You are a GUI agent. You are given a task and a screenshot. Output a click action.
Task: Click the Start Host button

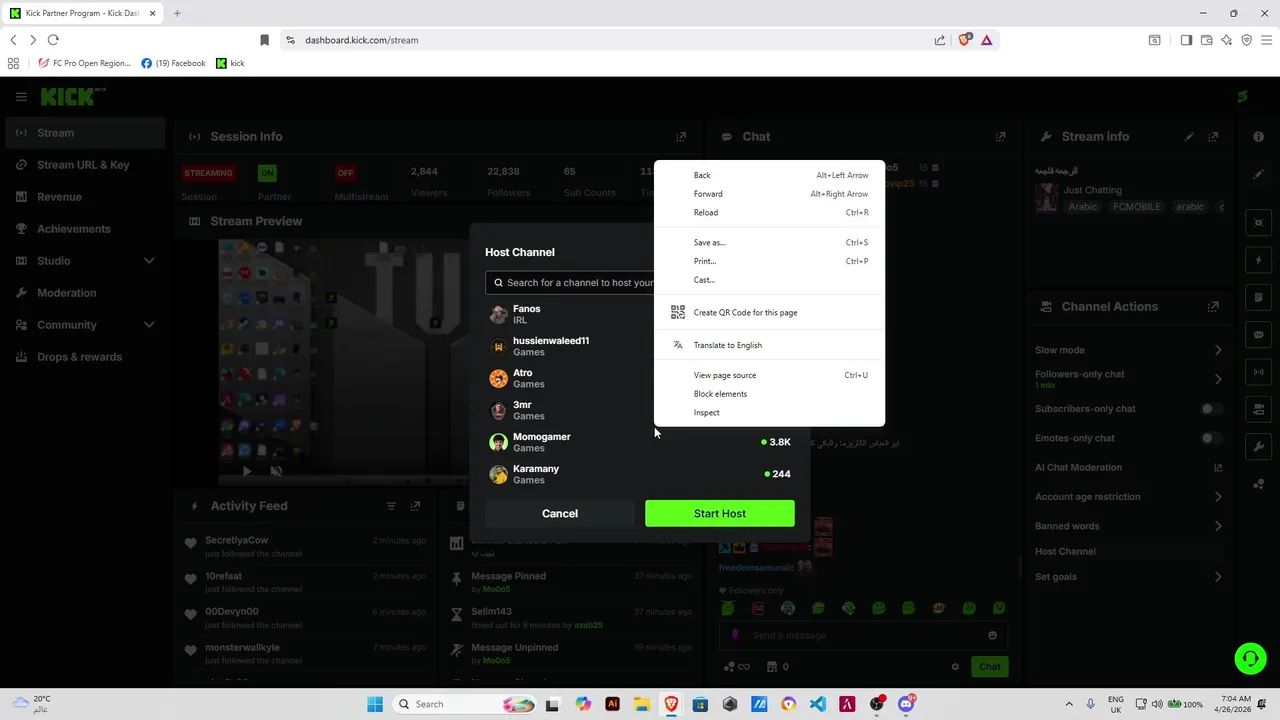pos(720,514)
